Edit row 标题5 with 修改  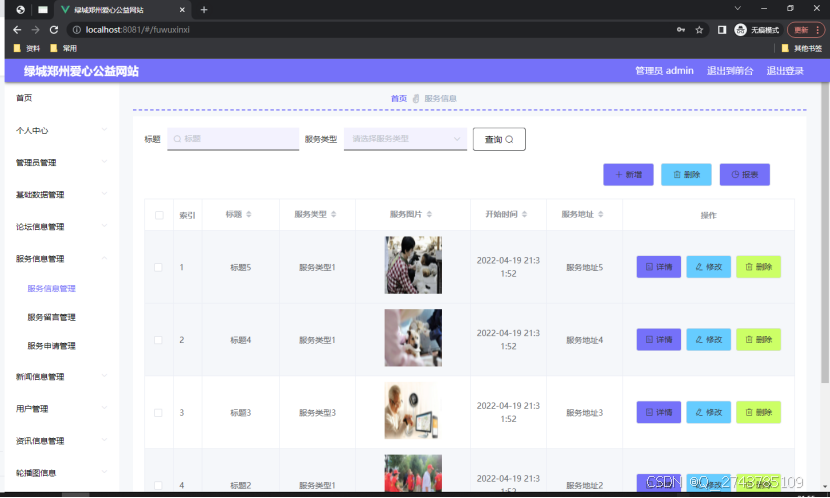(x=708, y=267)
